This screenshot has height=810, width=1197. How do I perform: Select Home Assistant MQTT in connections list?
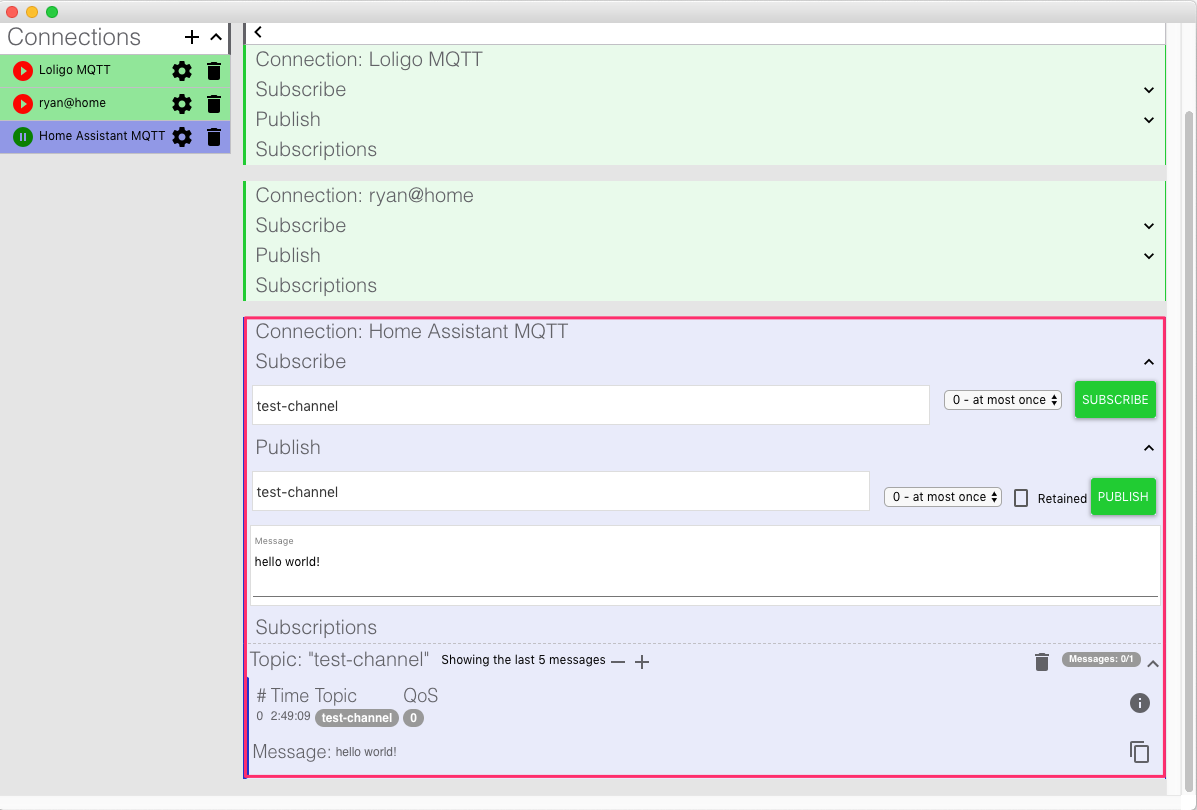(102, 136)
